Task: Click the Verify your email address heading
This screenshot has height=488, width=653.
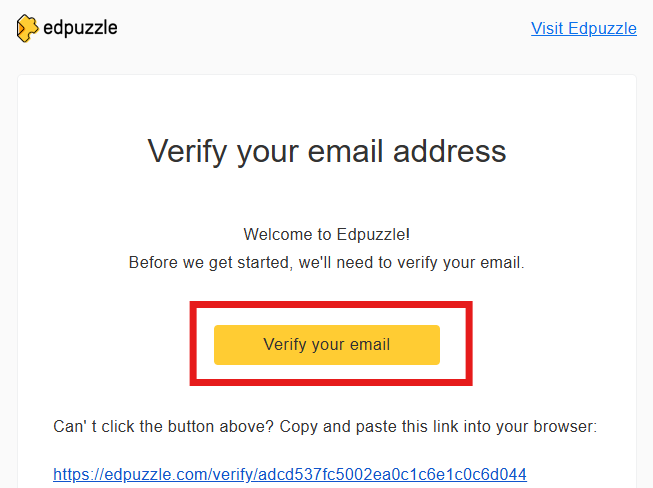Action: 327,152
